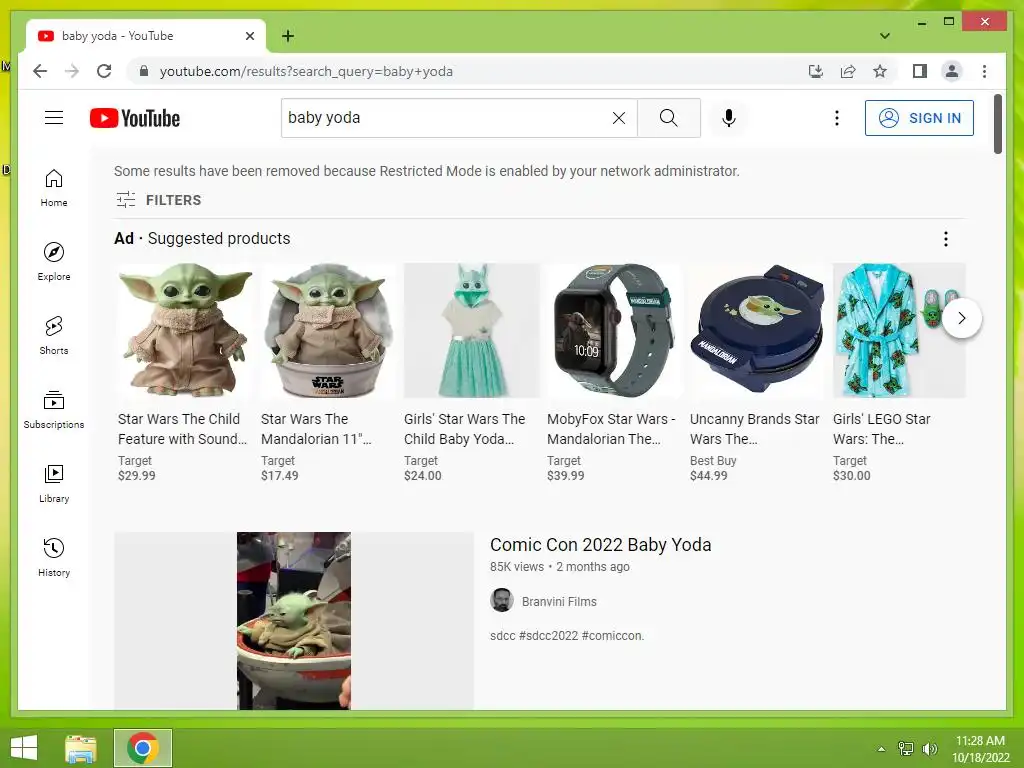
Task: Click '85K views' text under video title
Action: tap(517, 567)
